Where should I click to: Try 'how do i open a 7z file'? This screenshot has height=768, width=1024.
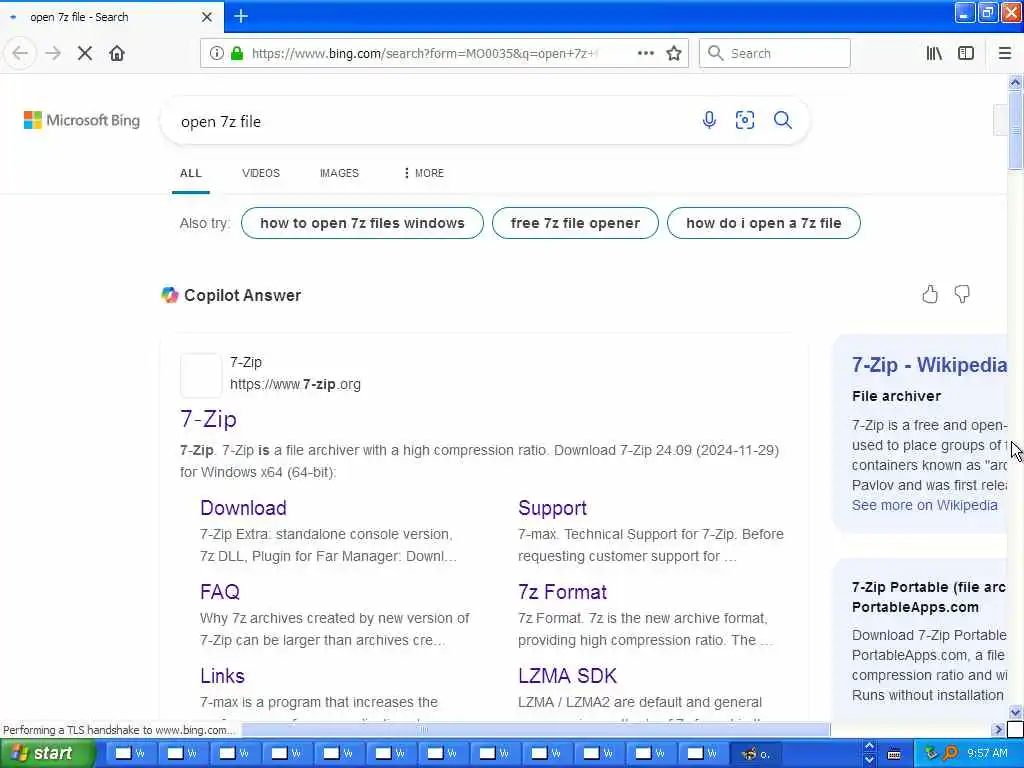pos(763,223)
